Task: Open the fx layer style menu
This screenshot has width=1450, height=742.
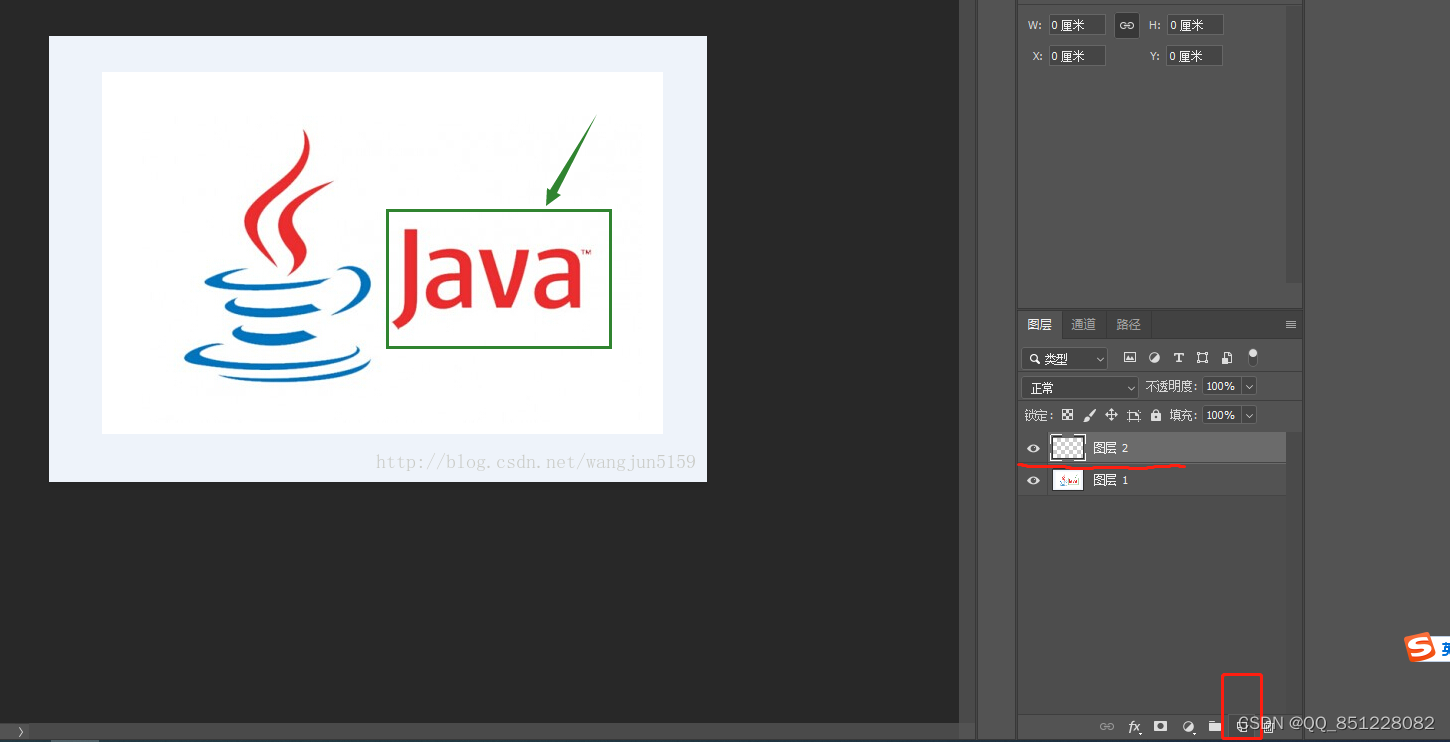Action: (x=1135, y=727)
